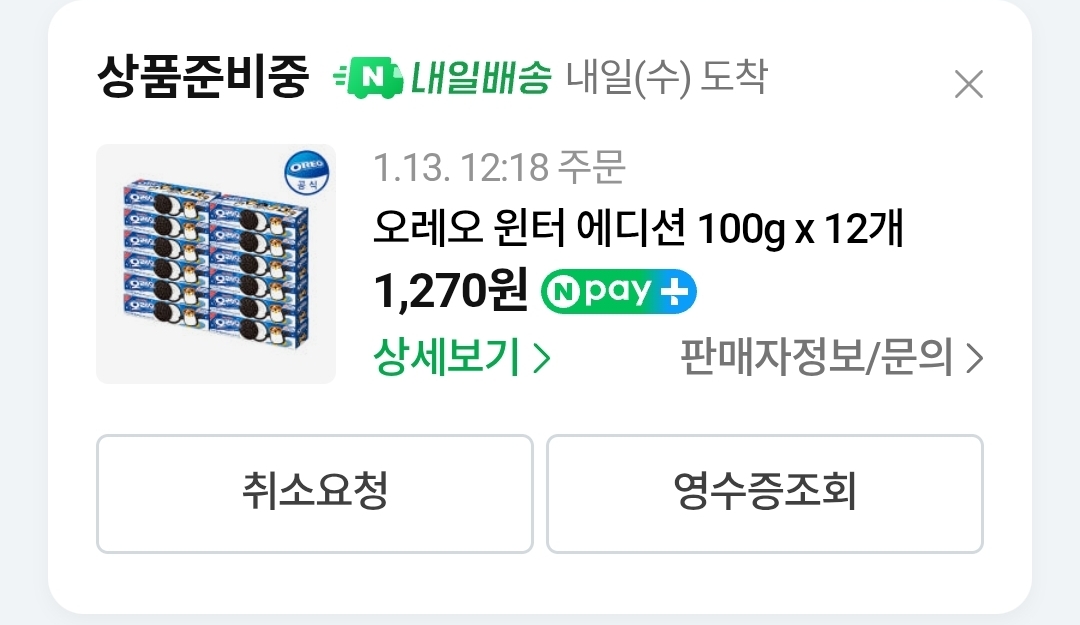Viewport: 1080px width, 625px height.
Task: Click the 100g x 12개 quantity text
Action: point(800,229)
